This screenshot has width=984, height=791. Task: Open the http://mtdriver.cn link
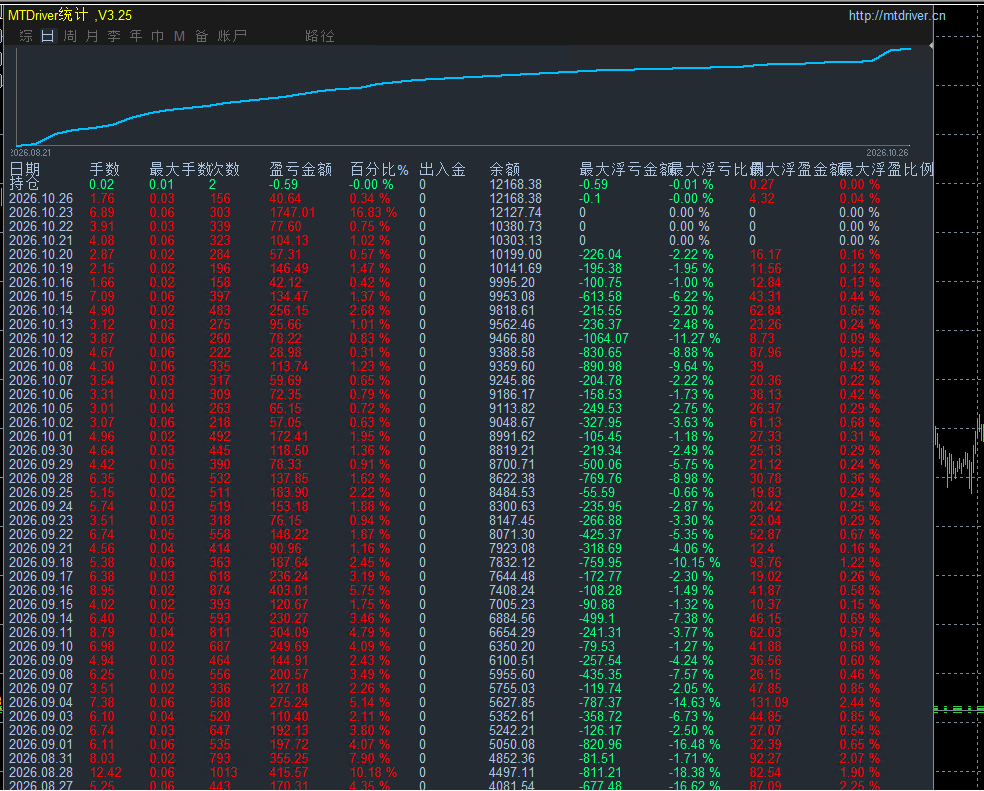pos(897,16)
